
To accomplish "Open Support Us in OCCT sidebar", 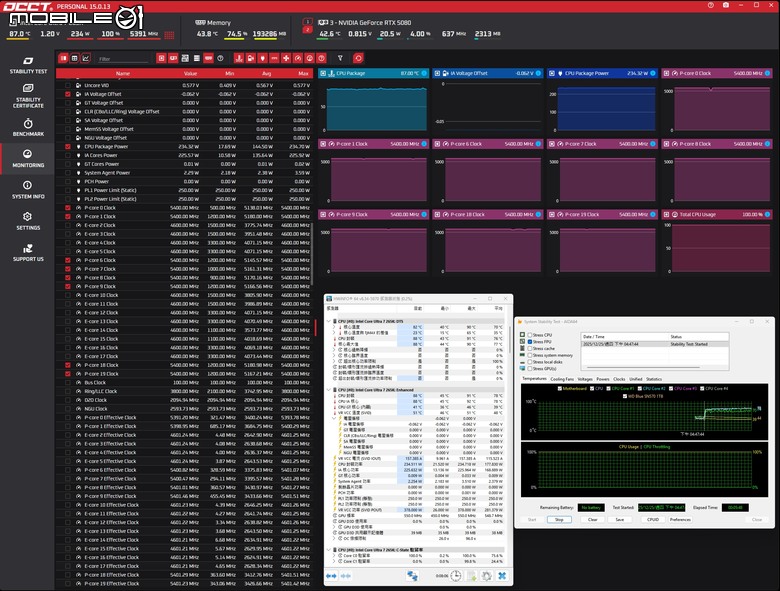I will coord(28,252).
